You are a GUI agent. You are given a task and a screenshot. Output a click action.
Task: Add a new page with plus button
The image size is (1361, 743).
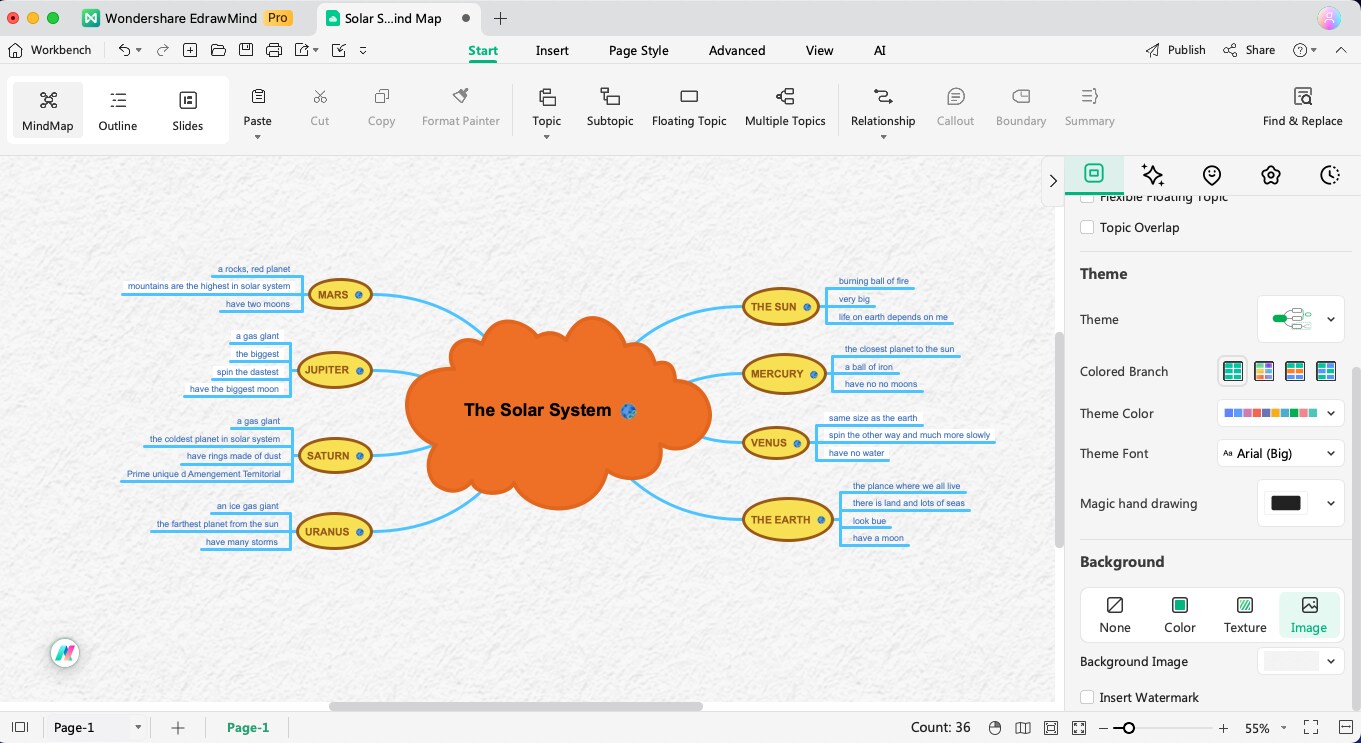tap(177, 728)
